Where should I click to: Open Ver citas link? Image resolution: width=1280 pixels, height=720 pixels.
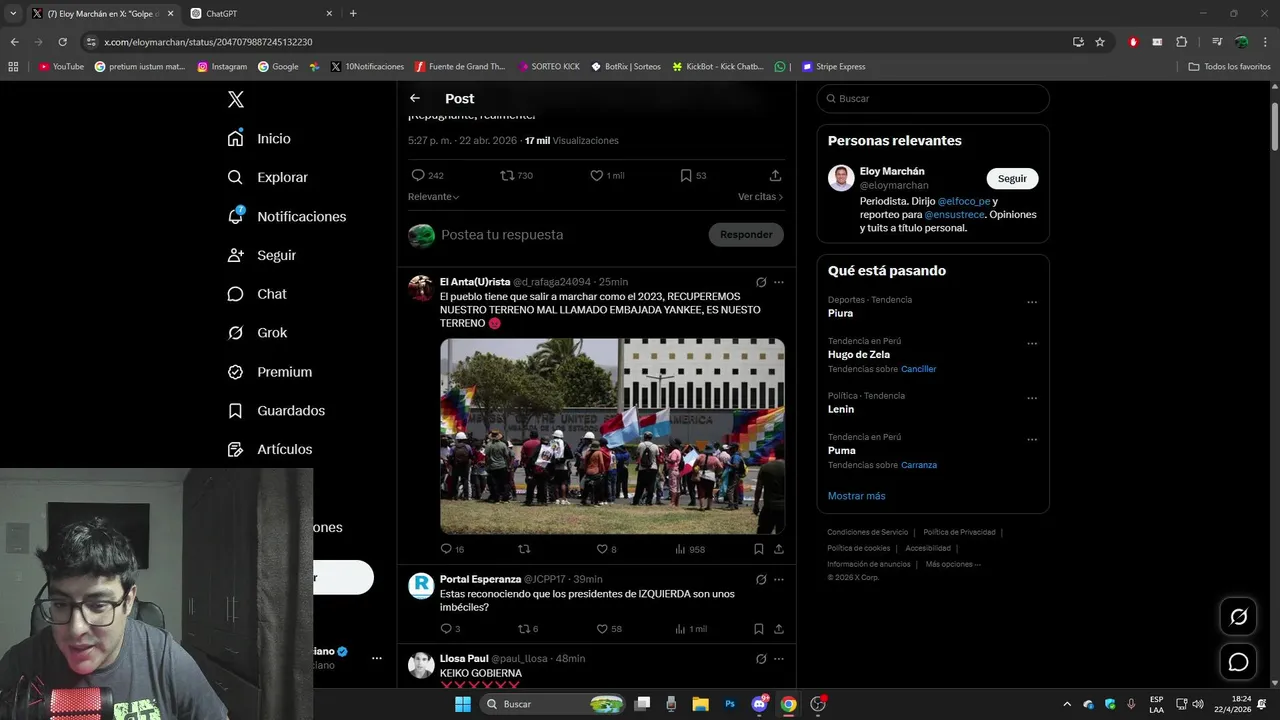click(760, 197)
